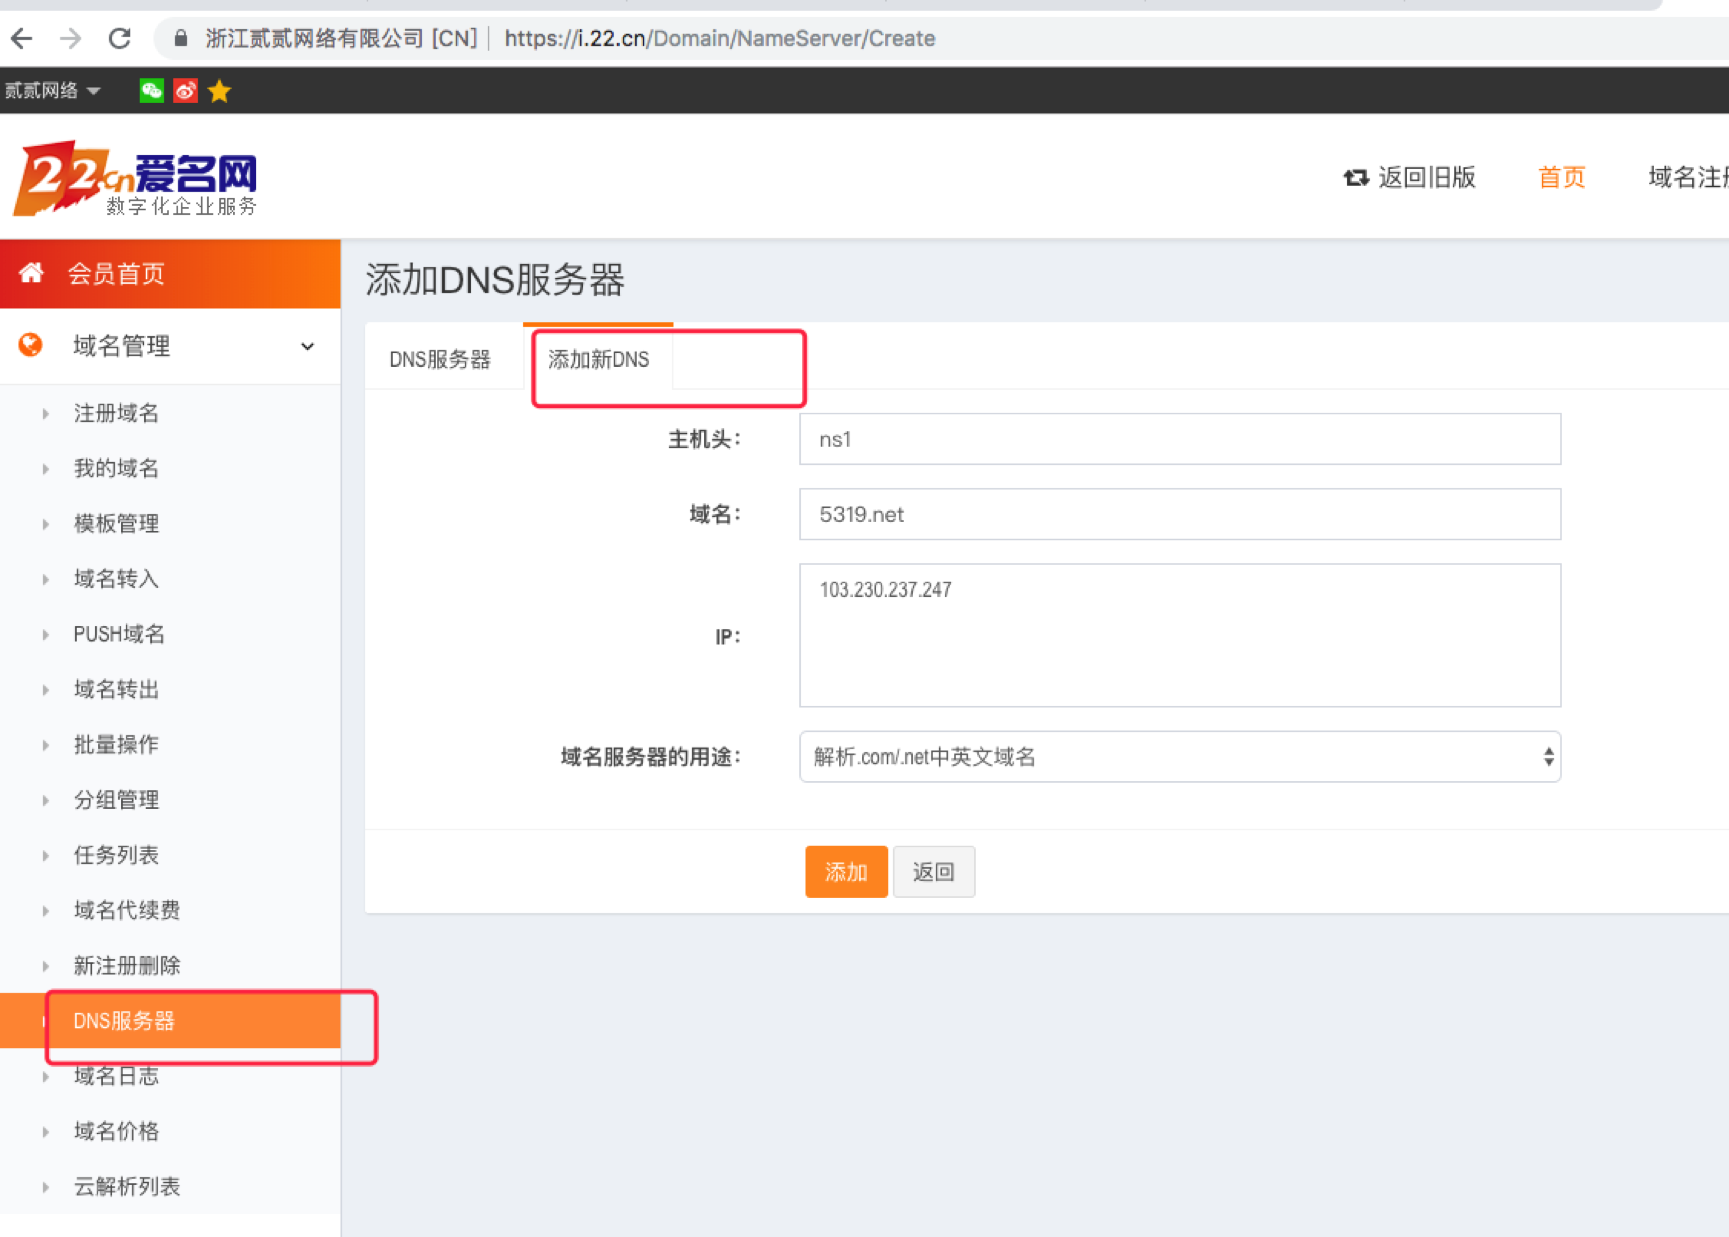Click the 22.cn 爱名网 logo
Screen dimensions: 1729x1237
point(135,179)
